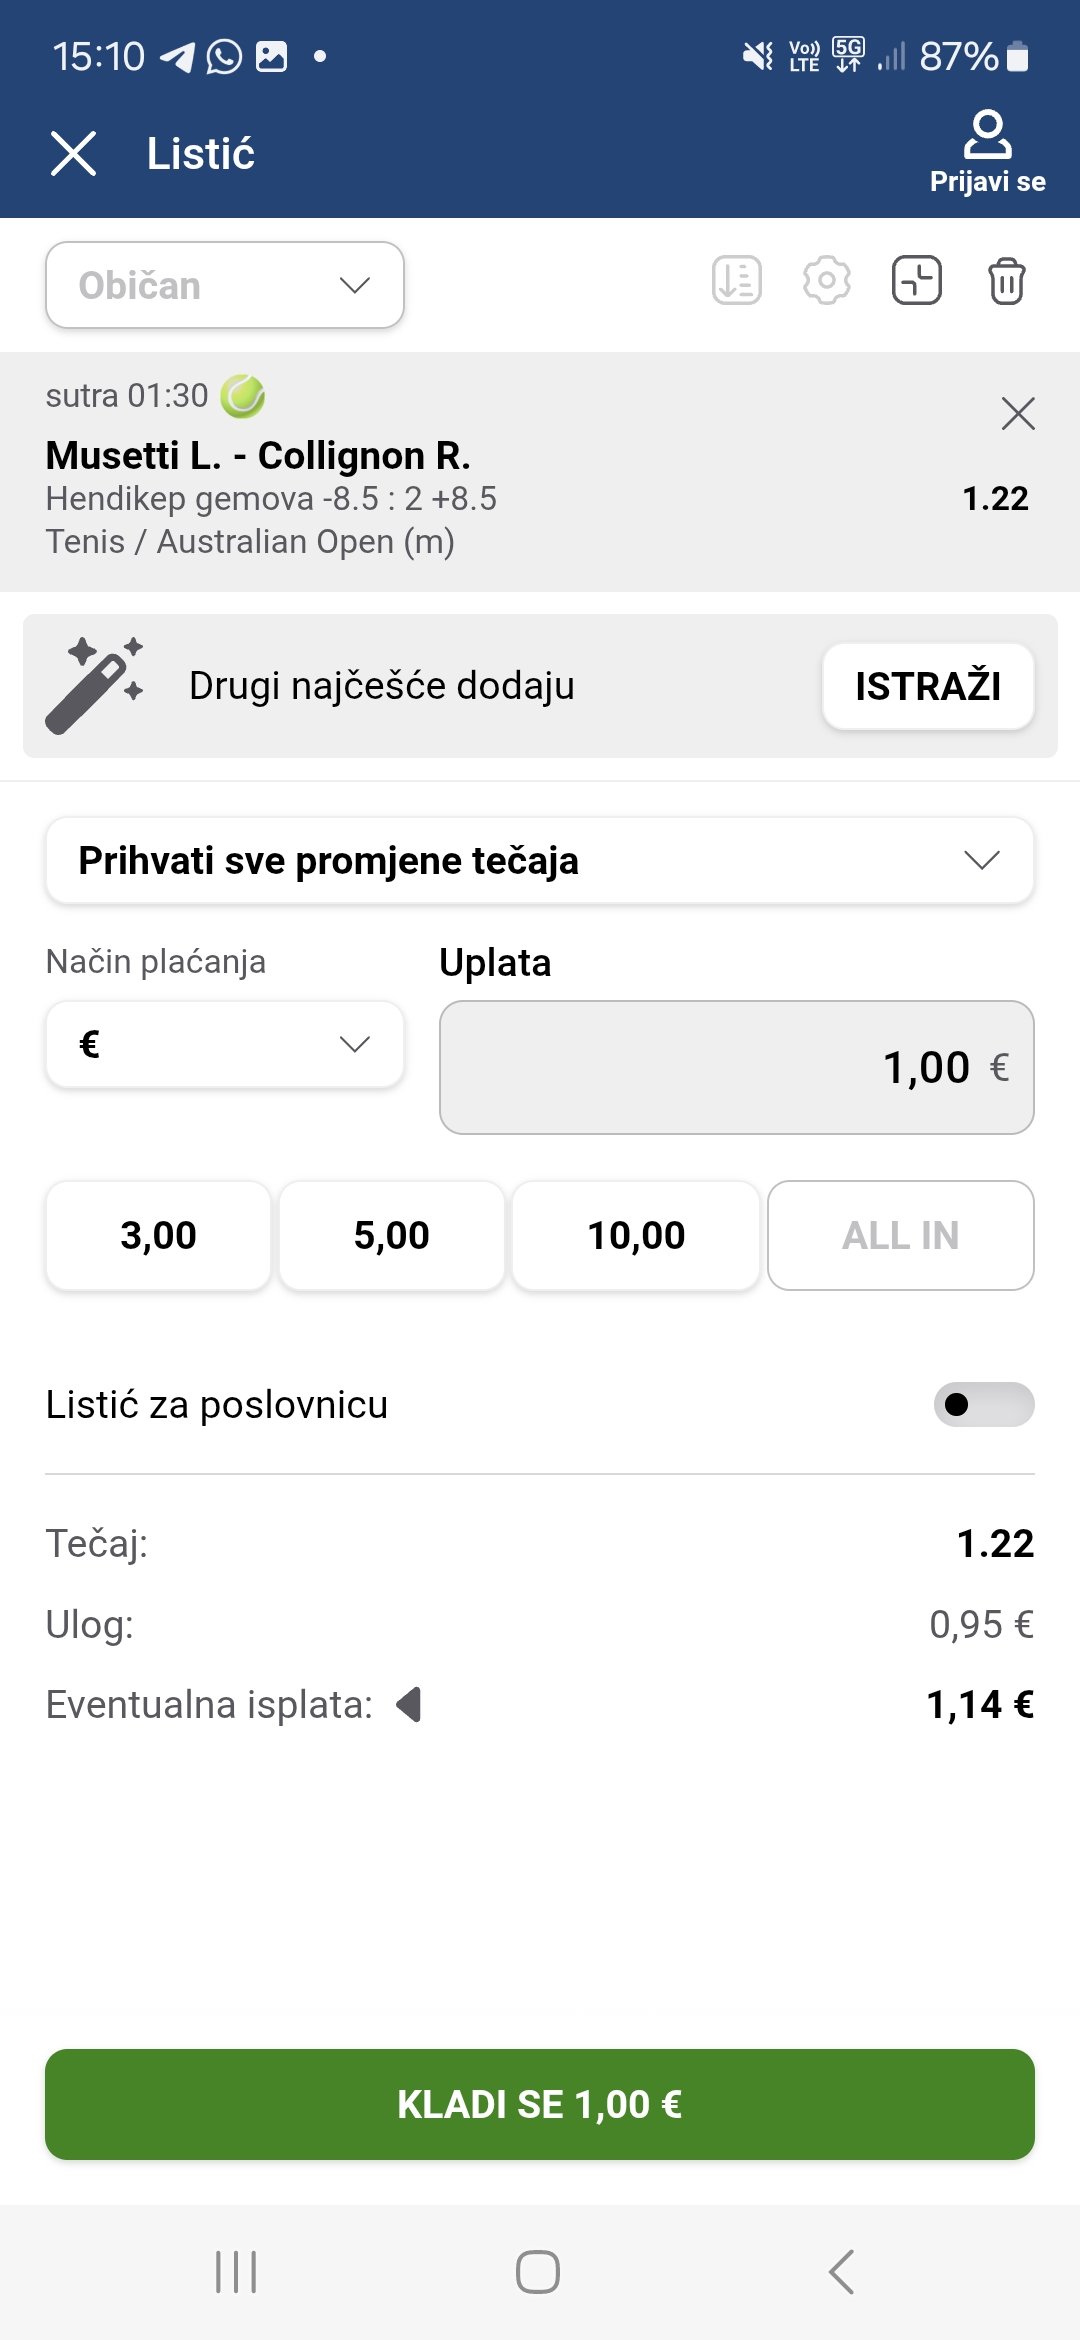Remove the Musetti–Collignon bet
This screenshot has height=2340, width=1080.
click(1018, 413)
